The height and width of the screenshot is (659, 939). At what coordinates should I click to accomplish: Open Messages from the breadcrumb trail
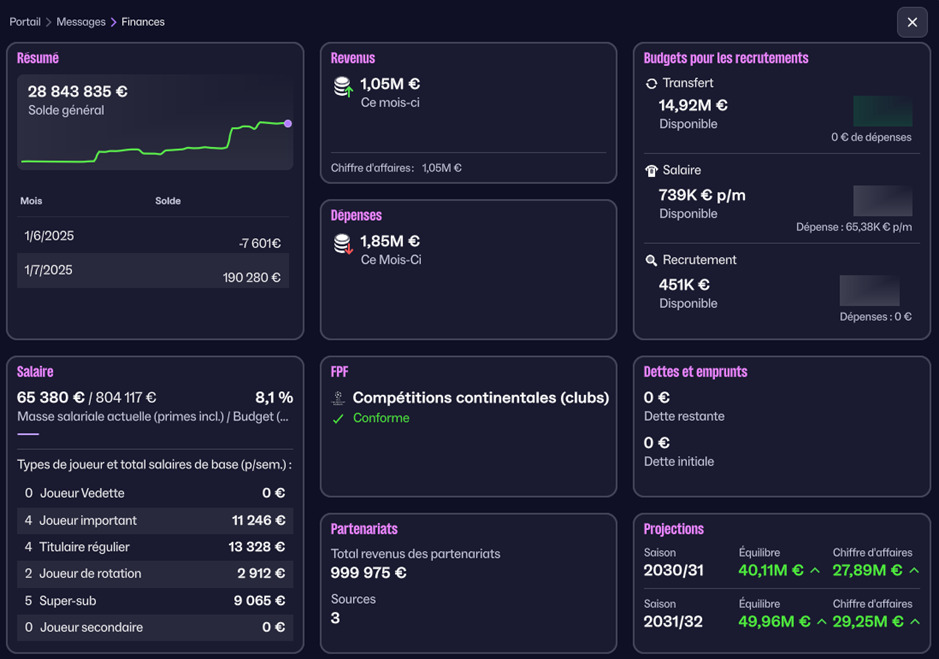(81, 22)
